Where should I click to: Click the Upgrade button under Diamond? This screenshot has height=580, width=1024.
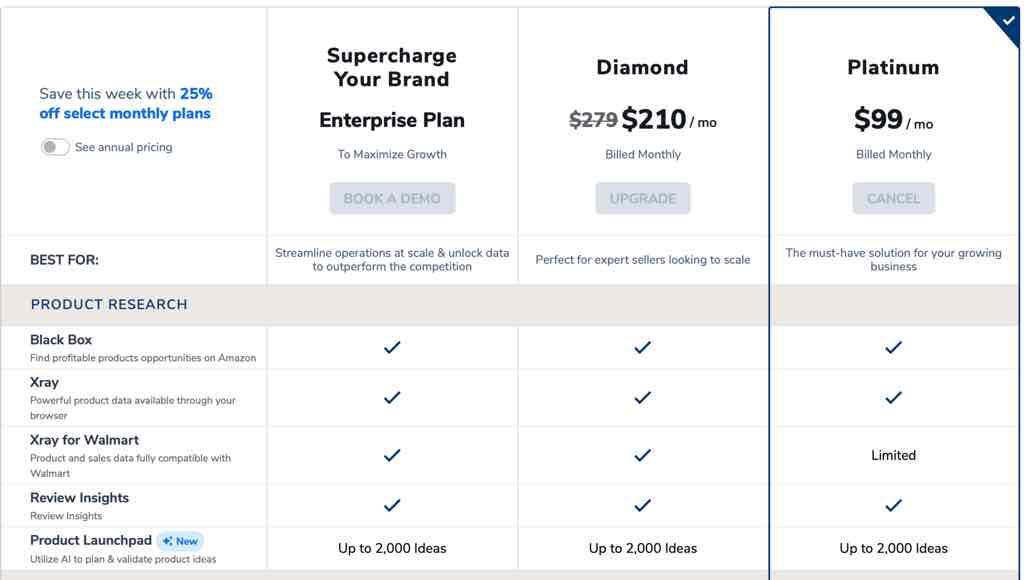click(643, 199)
